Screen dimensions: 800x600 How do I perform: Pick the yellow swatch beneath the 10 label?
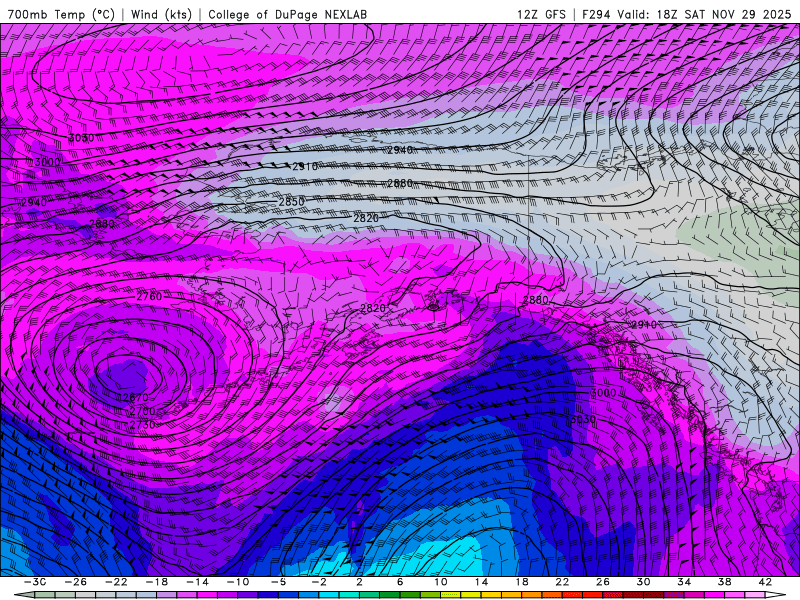pyautogui.click(x=451, y=595)
